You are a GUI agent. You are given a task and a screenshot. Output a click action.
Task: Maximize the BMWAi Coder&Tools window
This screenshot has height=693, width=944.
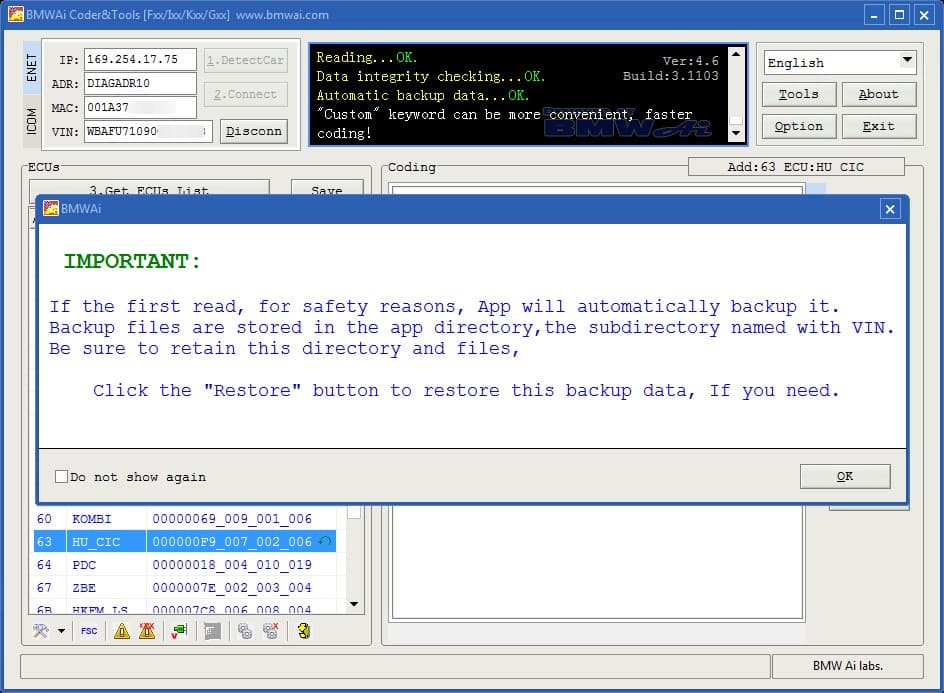pyautogui.click(x=899, y=15)
